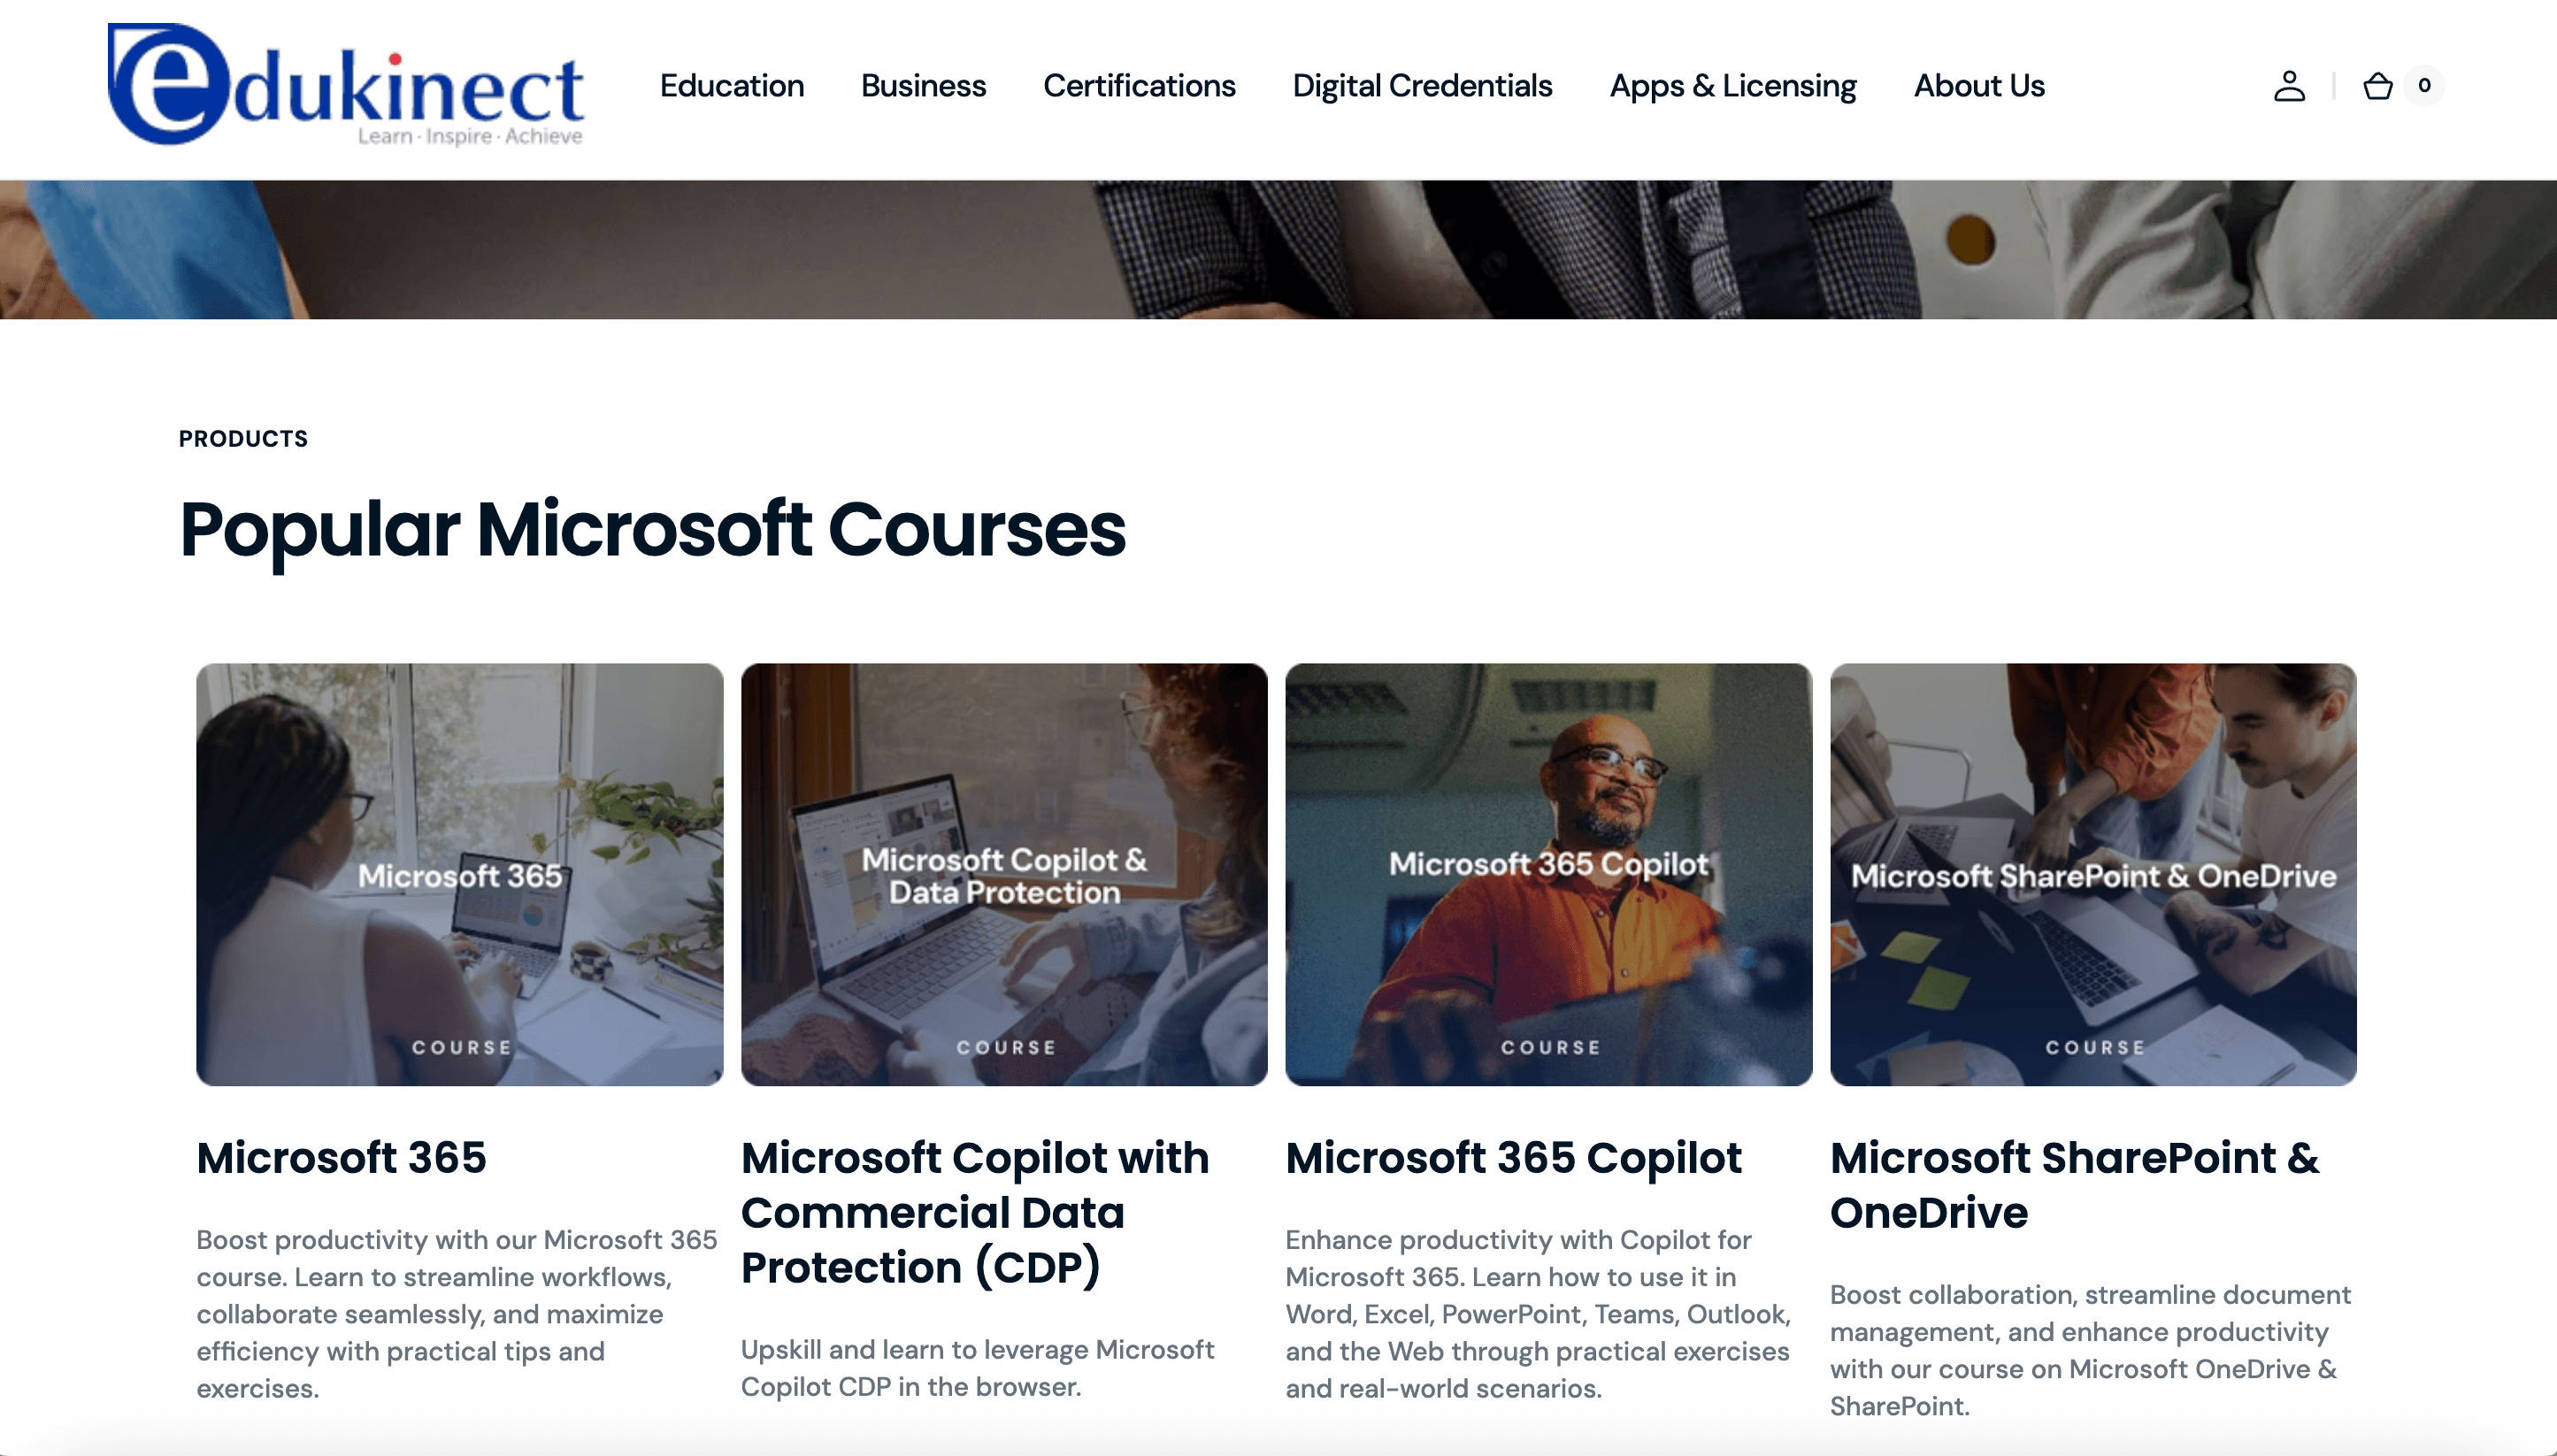Click the Microsoft 365 Copilot course title
Viewport: 2557px width, 1456px height.
(x=1513, y=1157)
